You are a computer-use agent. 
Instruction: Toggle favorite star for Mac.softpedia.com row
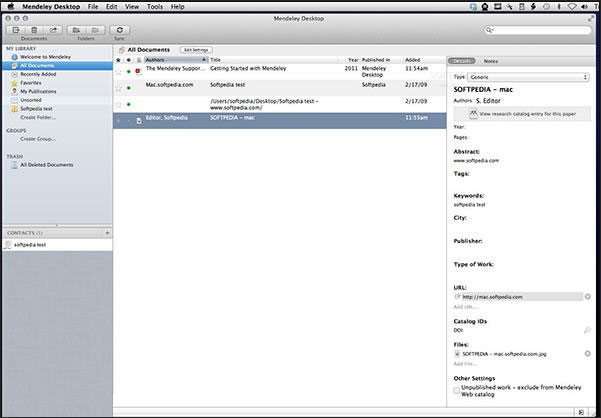click(x=118, y=88)
